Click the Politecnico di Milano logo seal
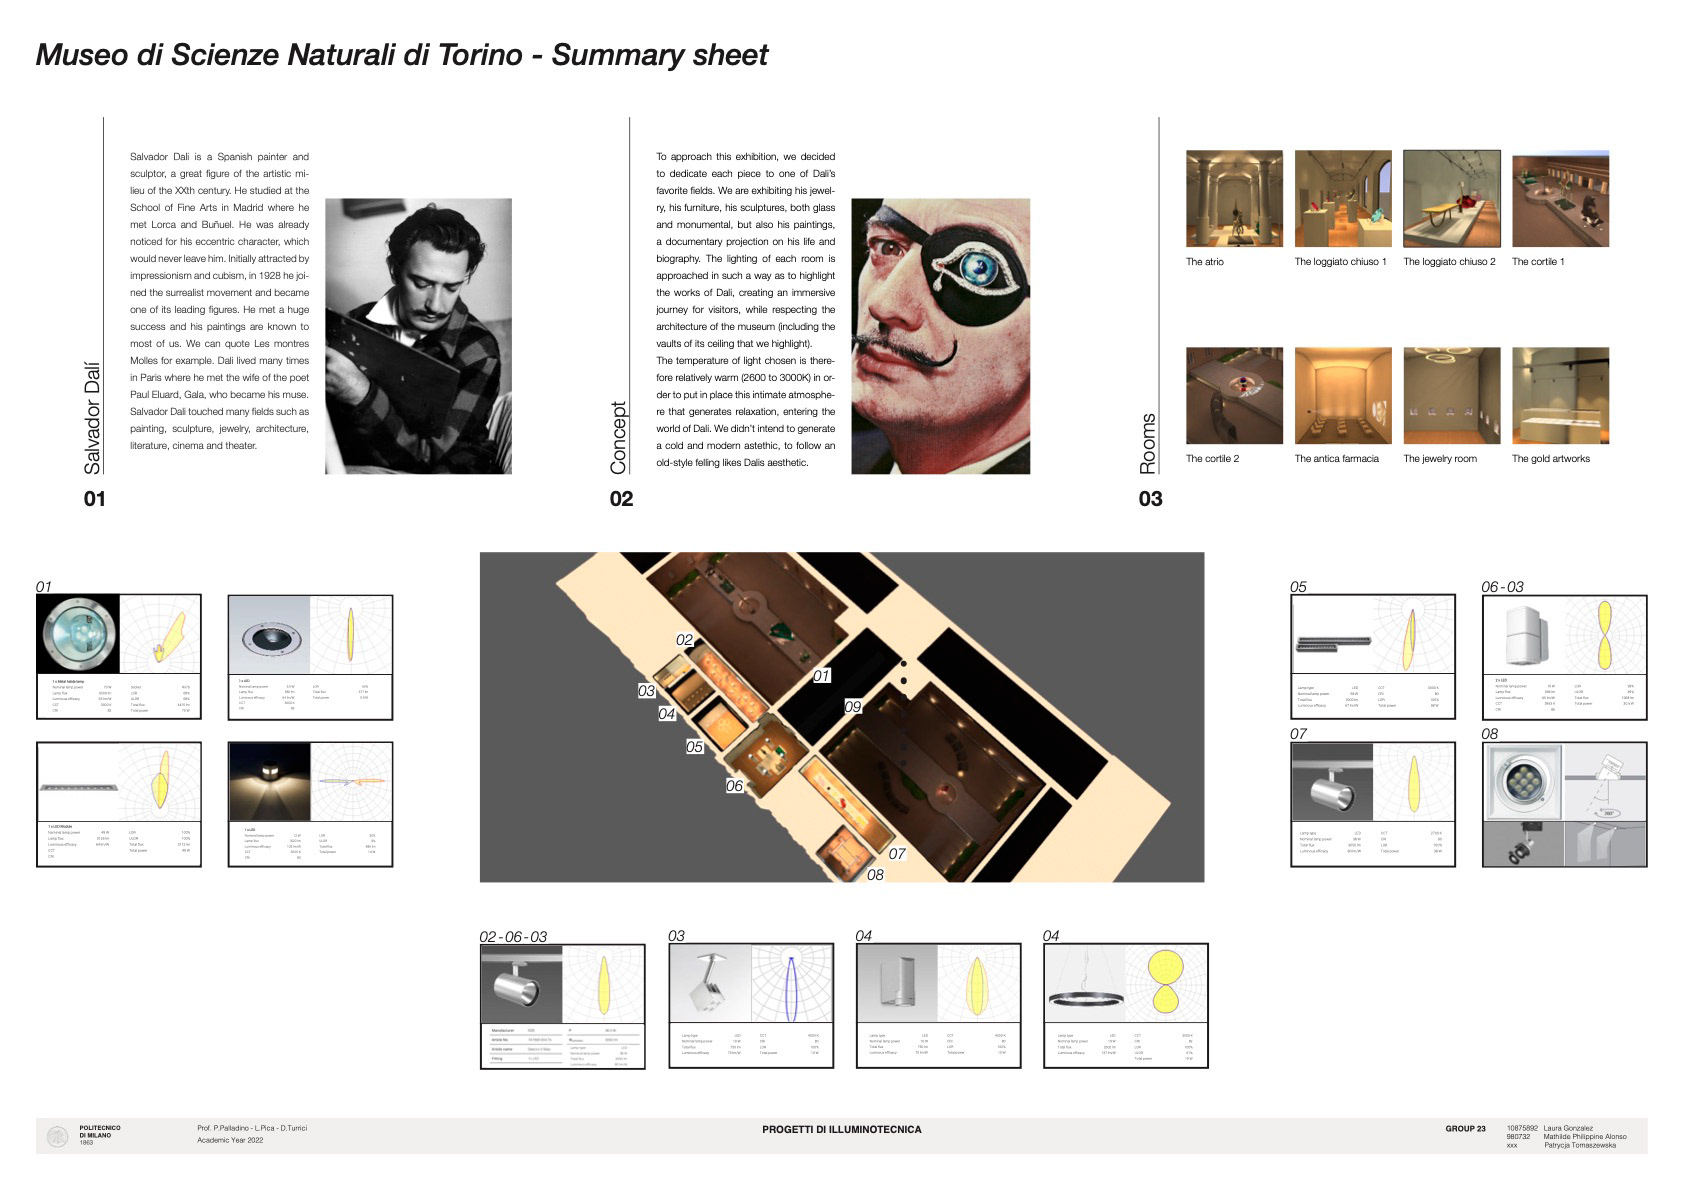The width and height of the screenshot is (1683, 1190). pos(58,1136)
